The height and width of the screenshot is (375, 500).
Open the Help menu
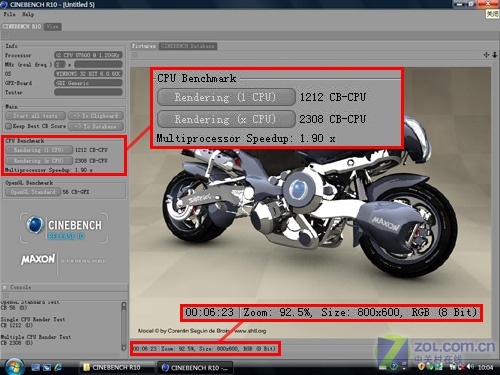click(x=28, y=14)
